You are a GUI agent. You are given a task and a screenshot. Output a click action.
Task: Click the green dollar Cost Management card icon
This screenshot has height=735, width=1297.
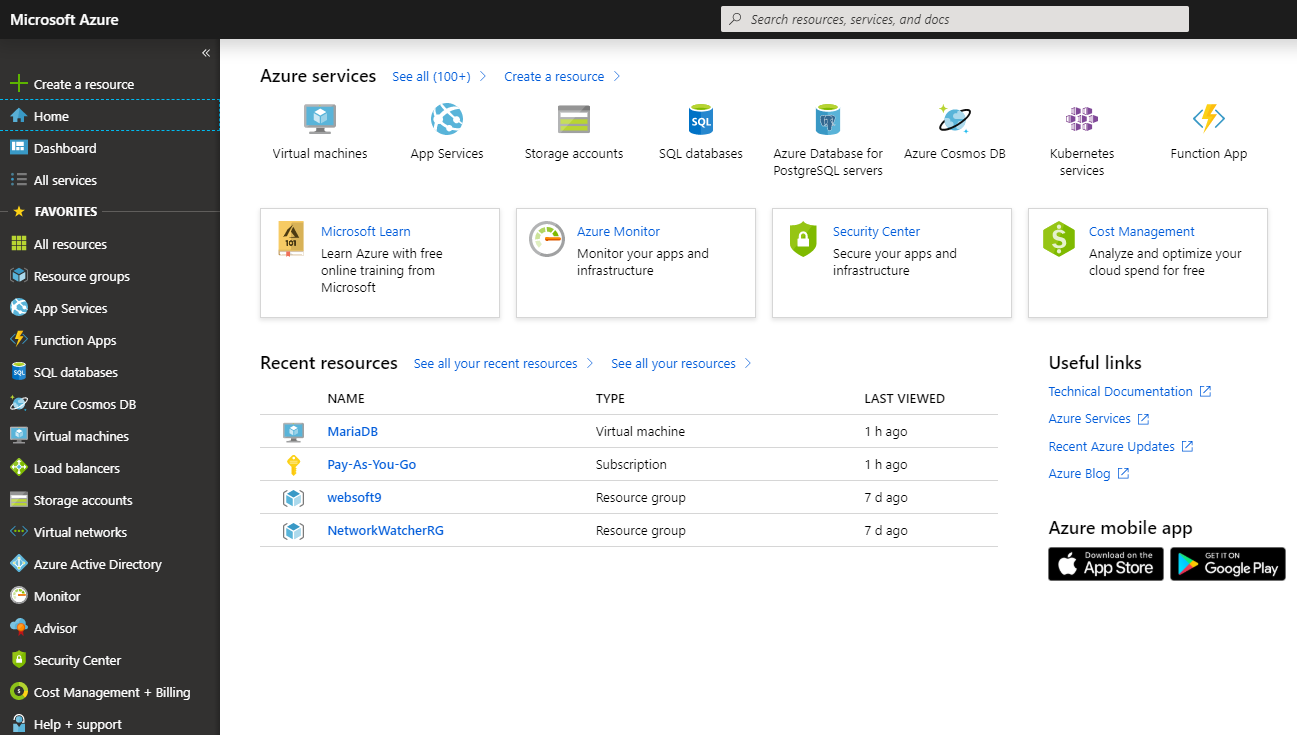(x=1059, y=240)
